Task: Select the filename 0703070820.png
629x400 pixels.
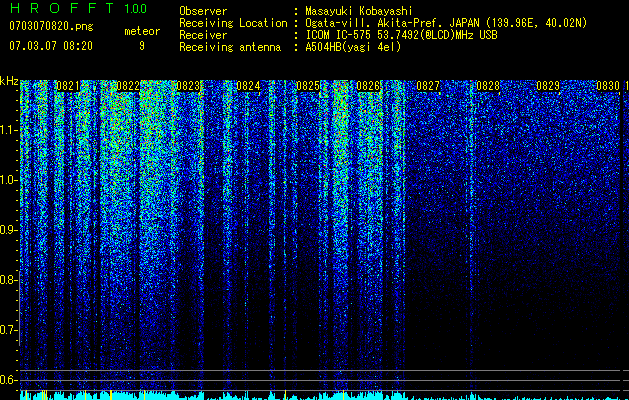Action: pyautogui.click(x=51, y=26)
